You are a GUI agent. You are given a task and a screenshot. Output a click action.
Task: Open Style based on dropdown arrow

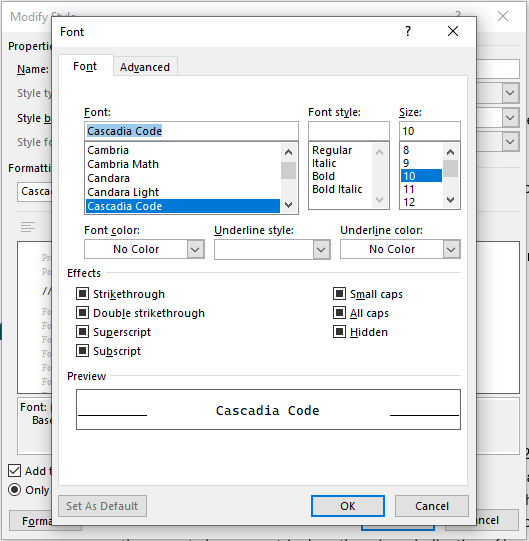[x=510, y=118]
